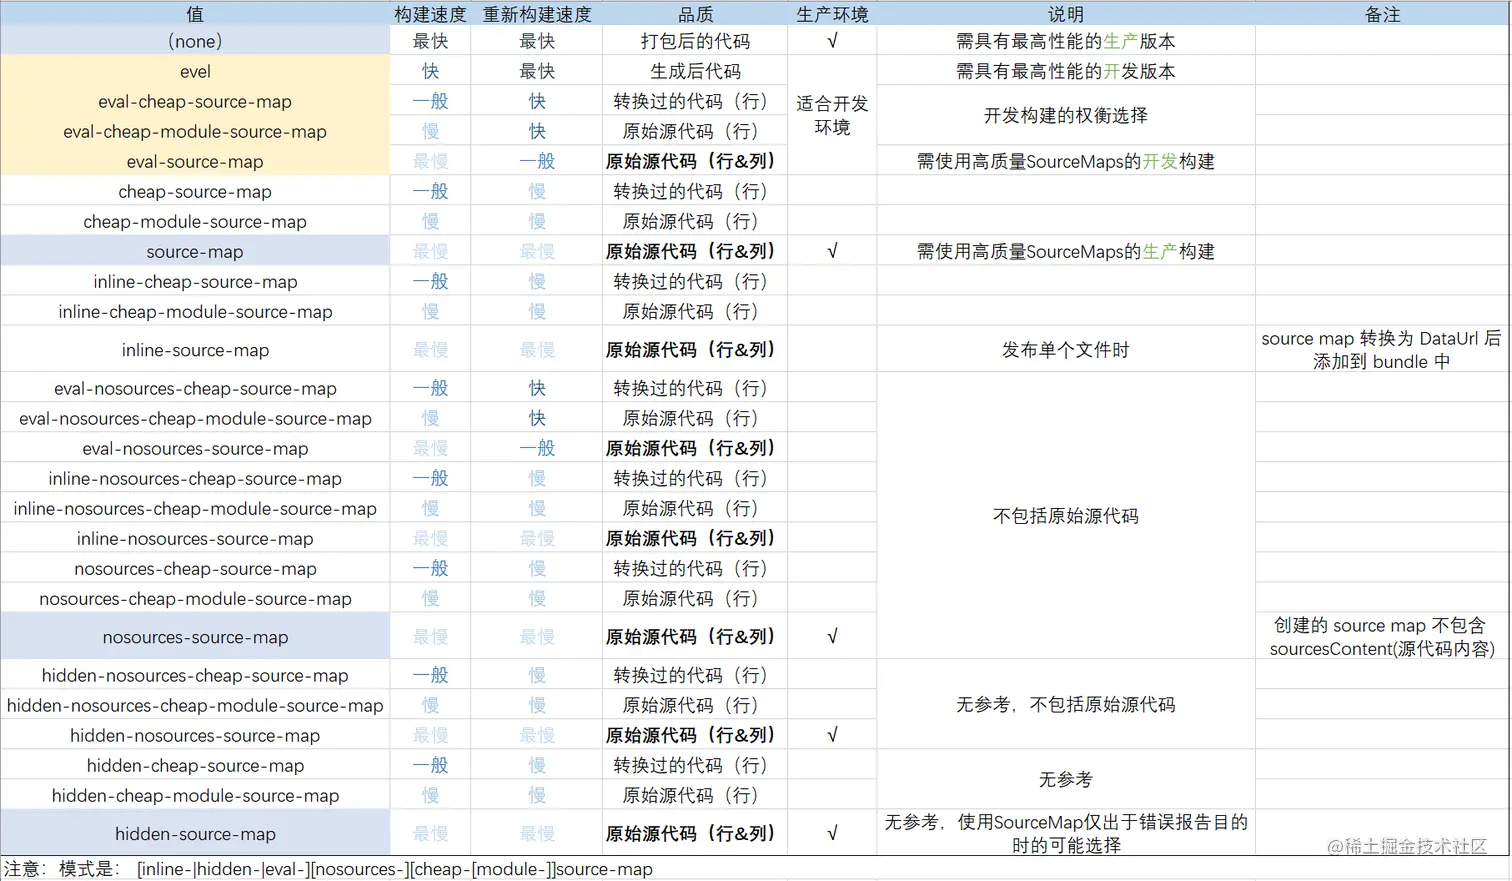1512x881 pixels.
Task: Click the "eval-nosources-source-map" row label
Action: [x=194, y=448]
